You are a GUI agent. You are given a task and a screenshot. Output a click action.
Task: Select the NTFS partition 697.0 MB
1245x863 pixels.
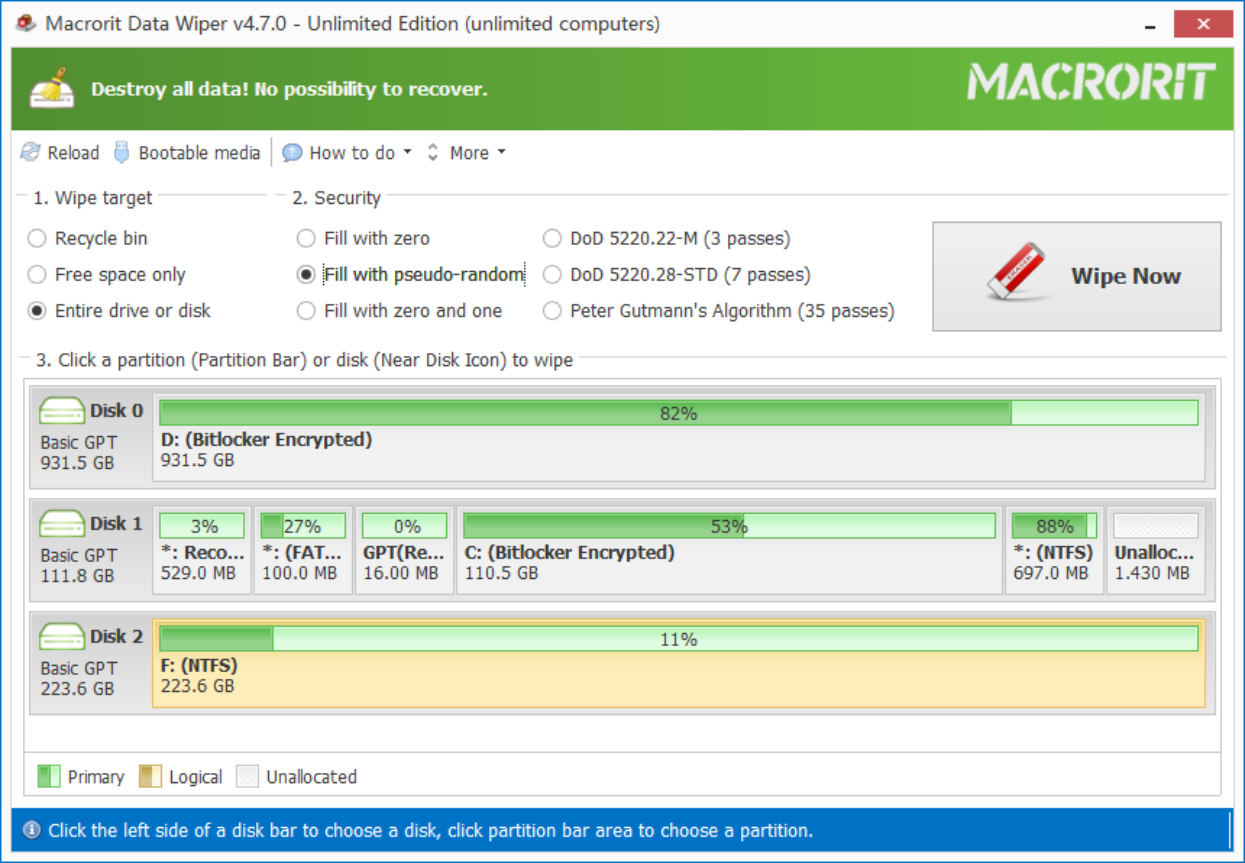pyautogui.click(x=1054, y=549)
